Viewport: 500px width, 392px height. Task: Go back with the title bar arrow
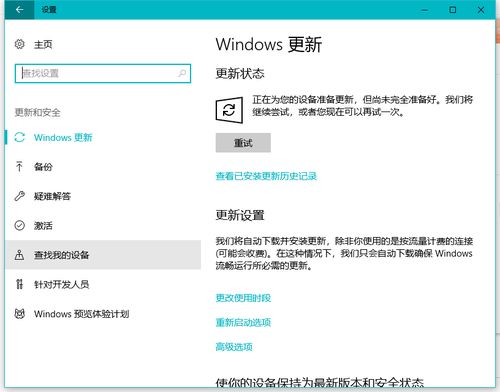pyautogui.click(x=19, y=10)
